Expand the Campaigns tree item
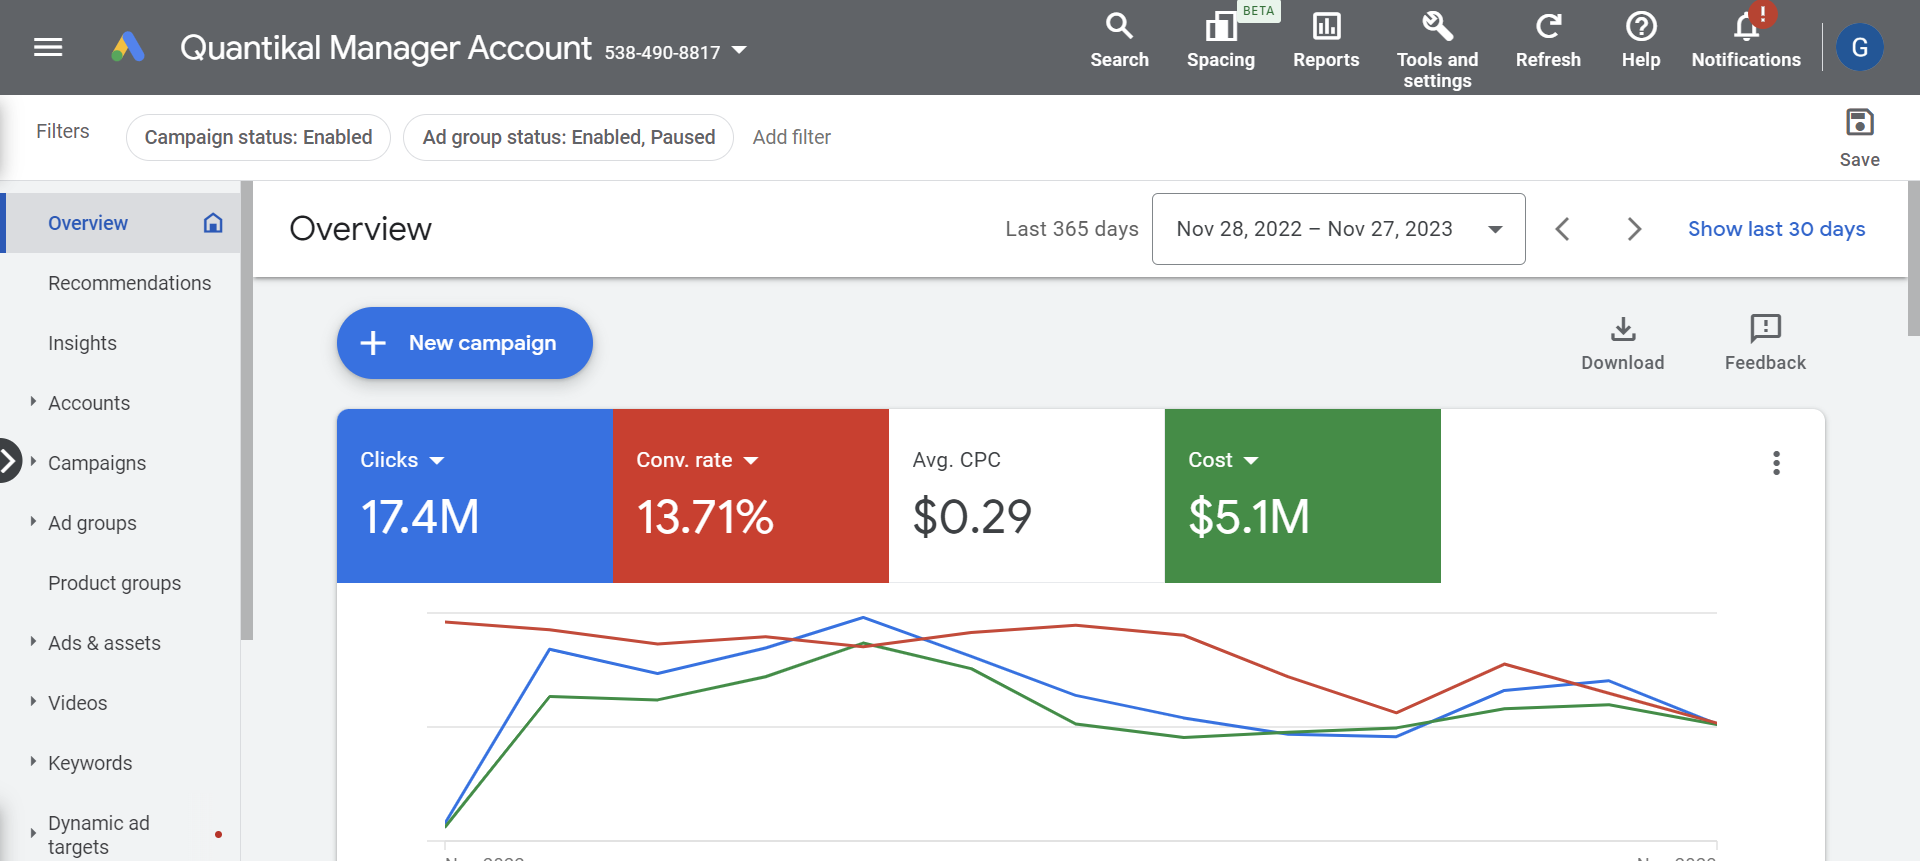Viewport: 1920px width, 861px height. point(33,462)
